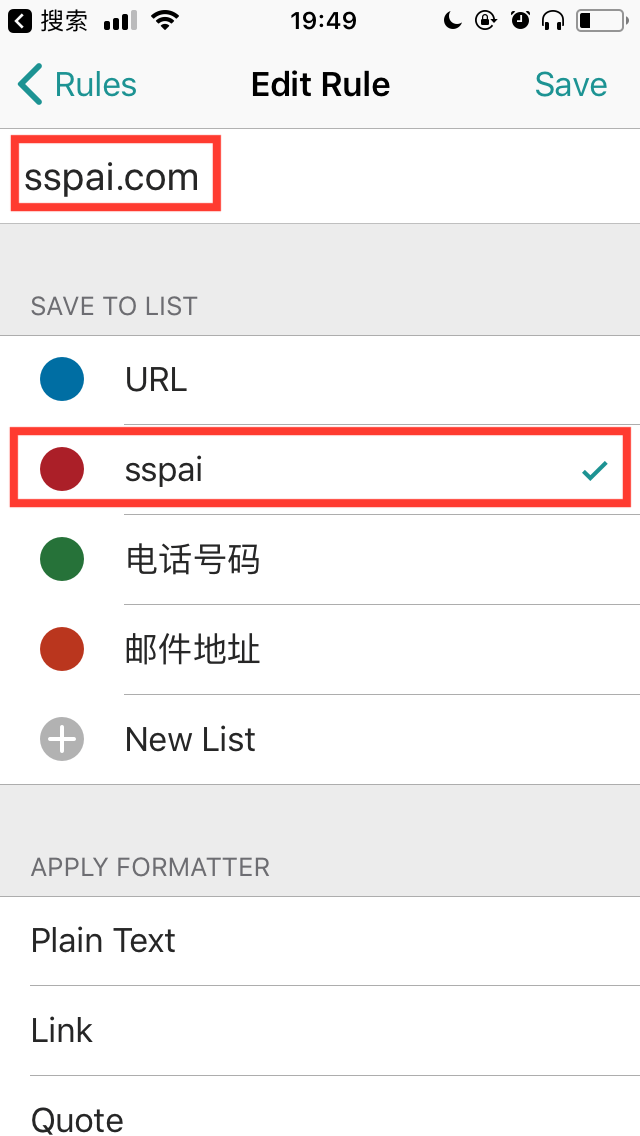Tap the blue URL list color dot
Screen dimensions: 640x1136
62,380
